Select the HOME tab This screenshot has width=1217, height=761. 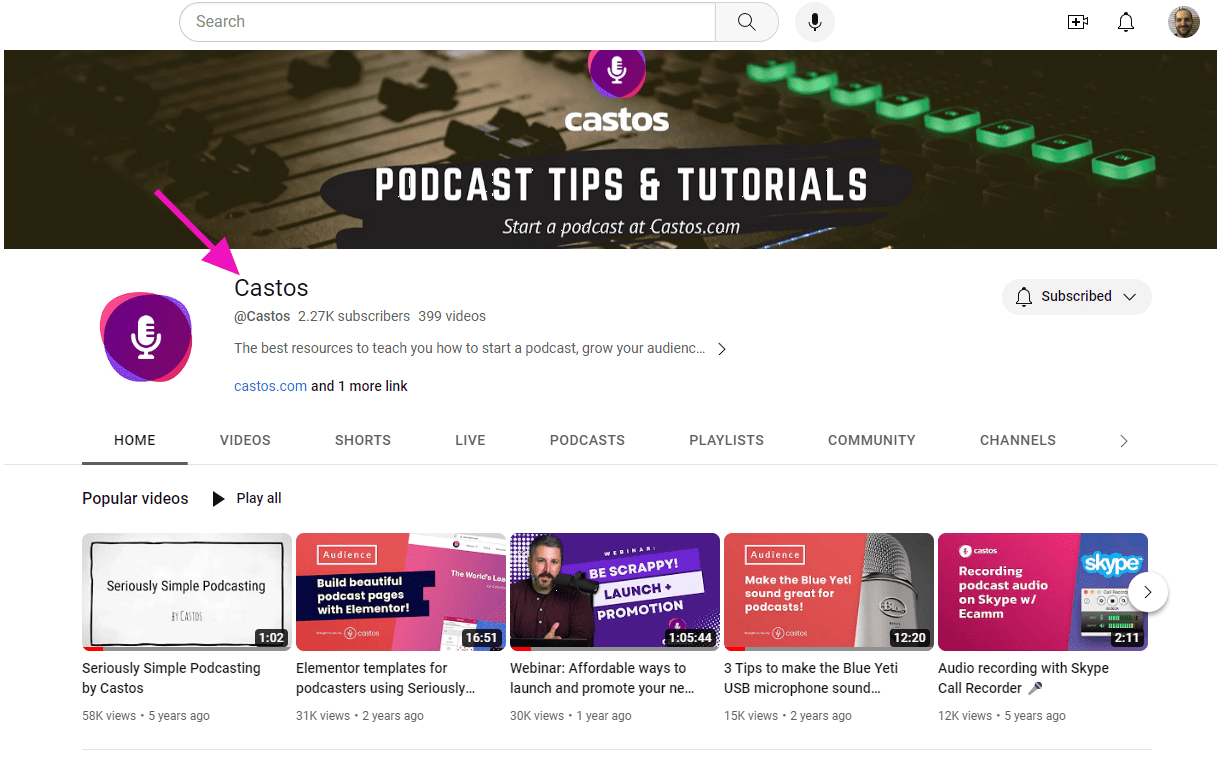(x=135, y=440)
